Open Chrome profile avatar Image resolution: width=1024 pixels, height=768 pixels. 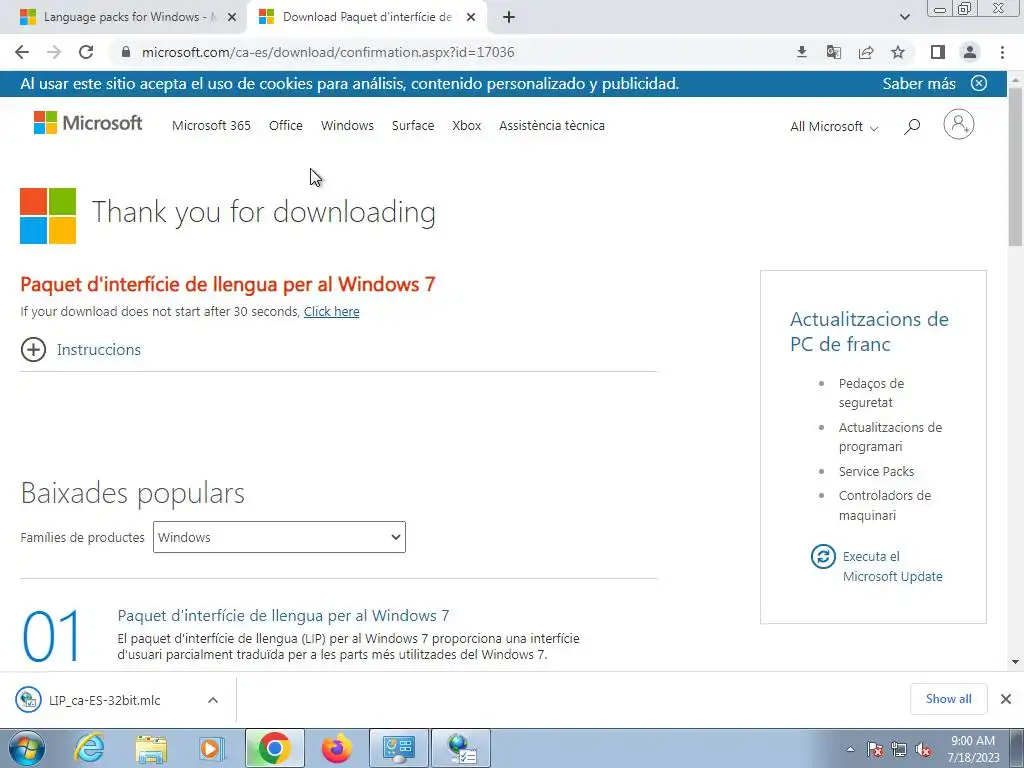click(x=970, y=52)
